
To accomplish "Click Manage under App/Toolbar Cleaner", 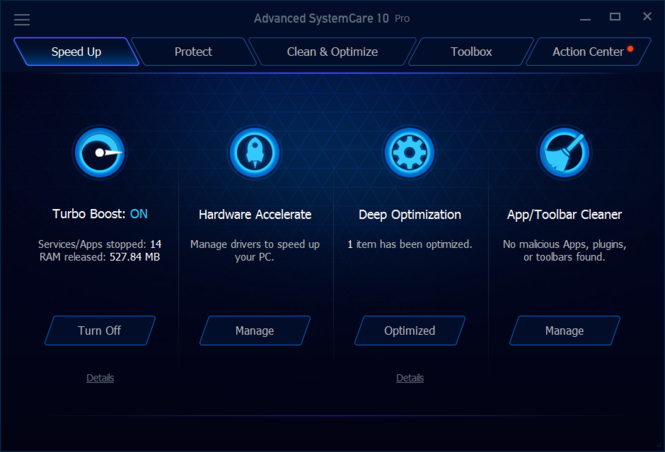I will coord(564,330).
